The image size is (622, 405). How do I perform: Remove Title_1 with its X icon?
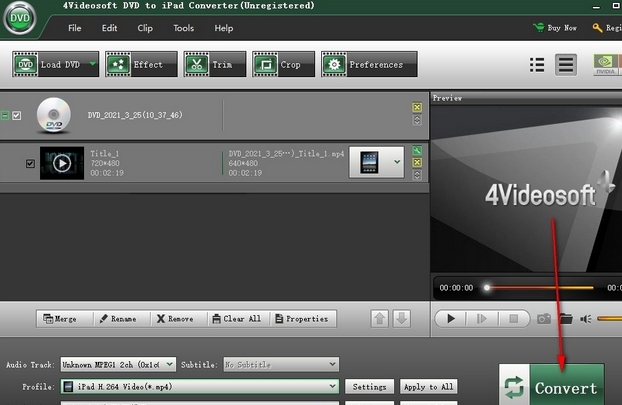pyautogui.click(x=417, y=162)
